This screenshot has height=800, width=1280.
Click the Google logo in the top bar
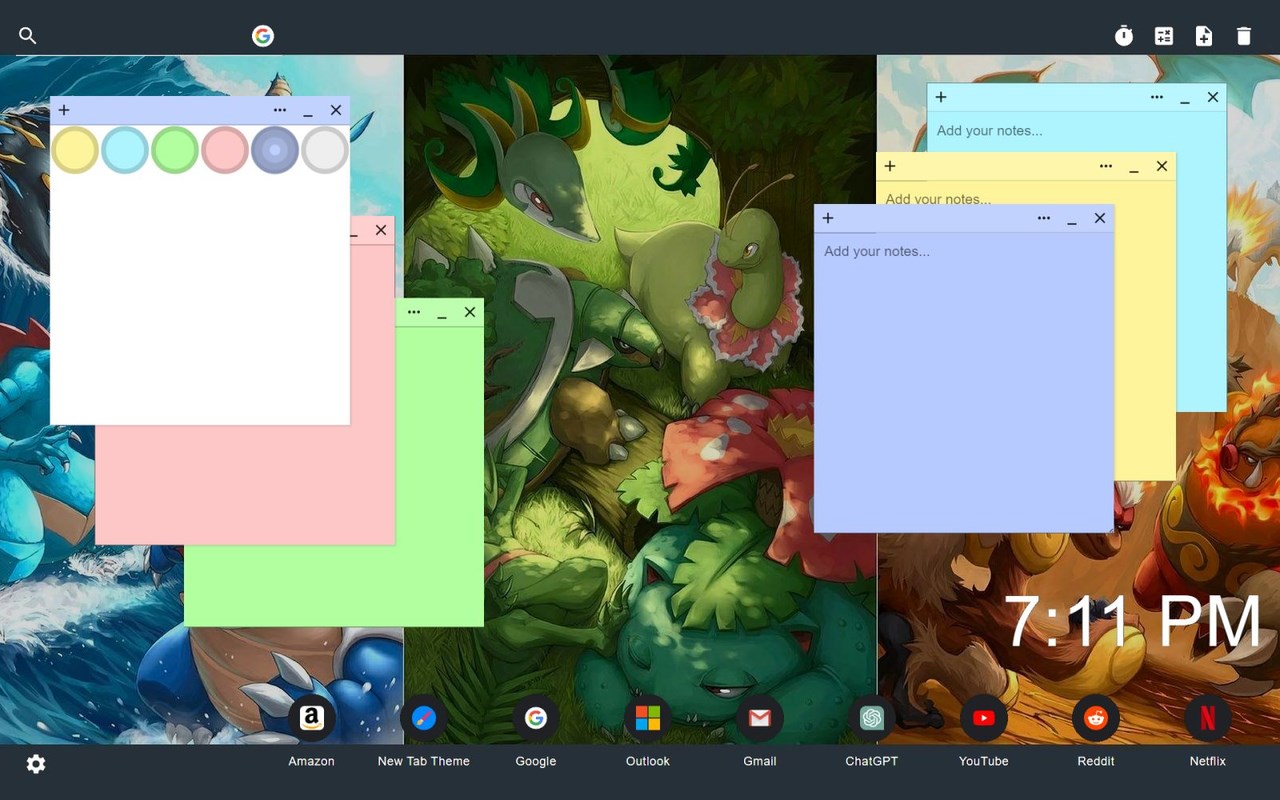(263, 36)
